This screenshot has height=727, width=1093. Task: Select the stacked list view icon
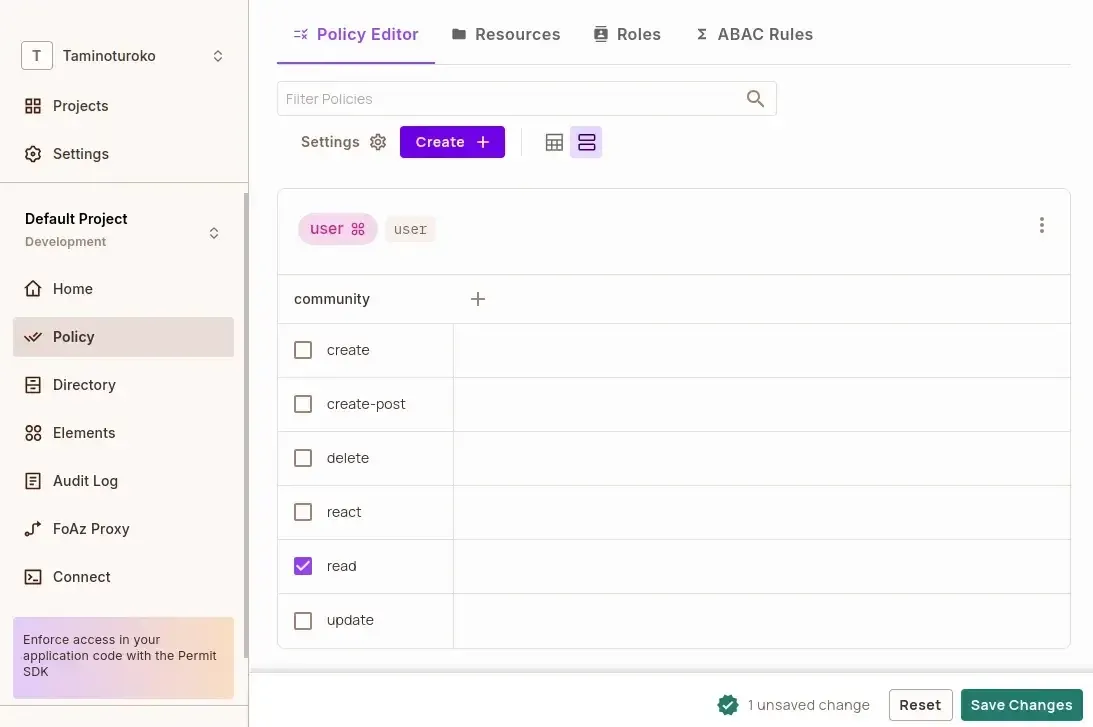[x=587, y=142]
